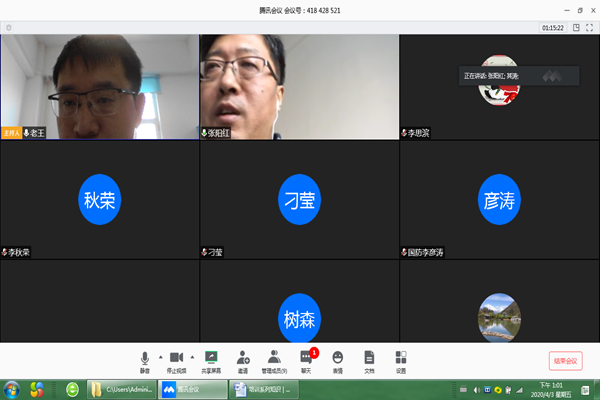Click the meeting title 会议号 418 428 521
Image resolution: width=600 pixels, height=400 pixels.
click(300, 10)
